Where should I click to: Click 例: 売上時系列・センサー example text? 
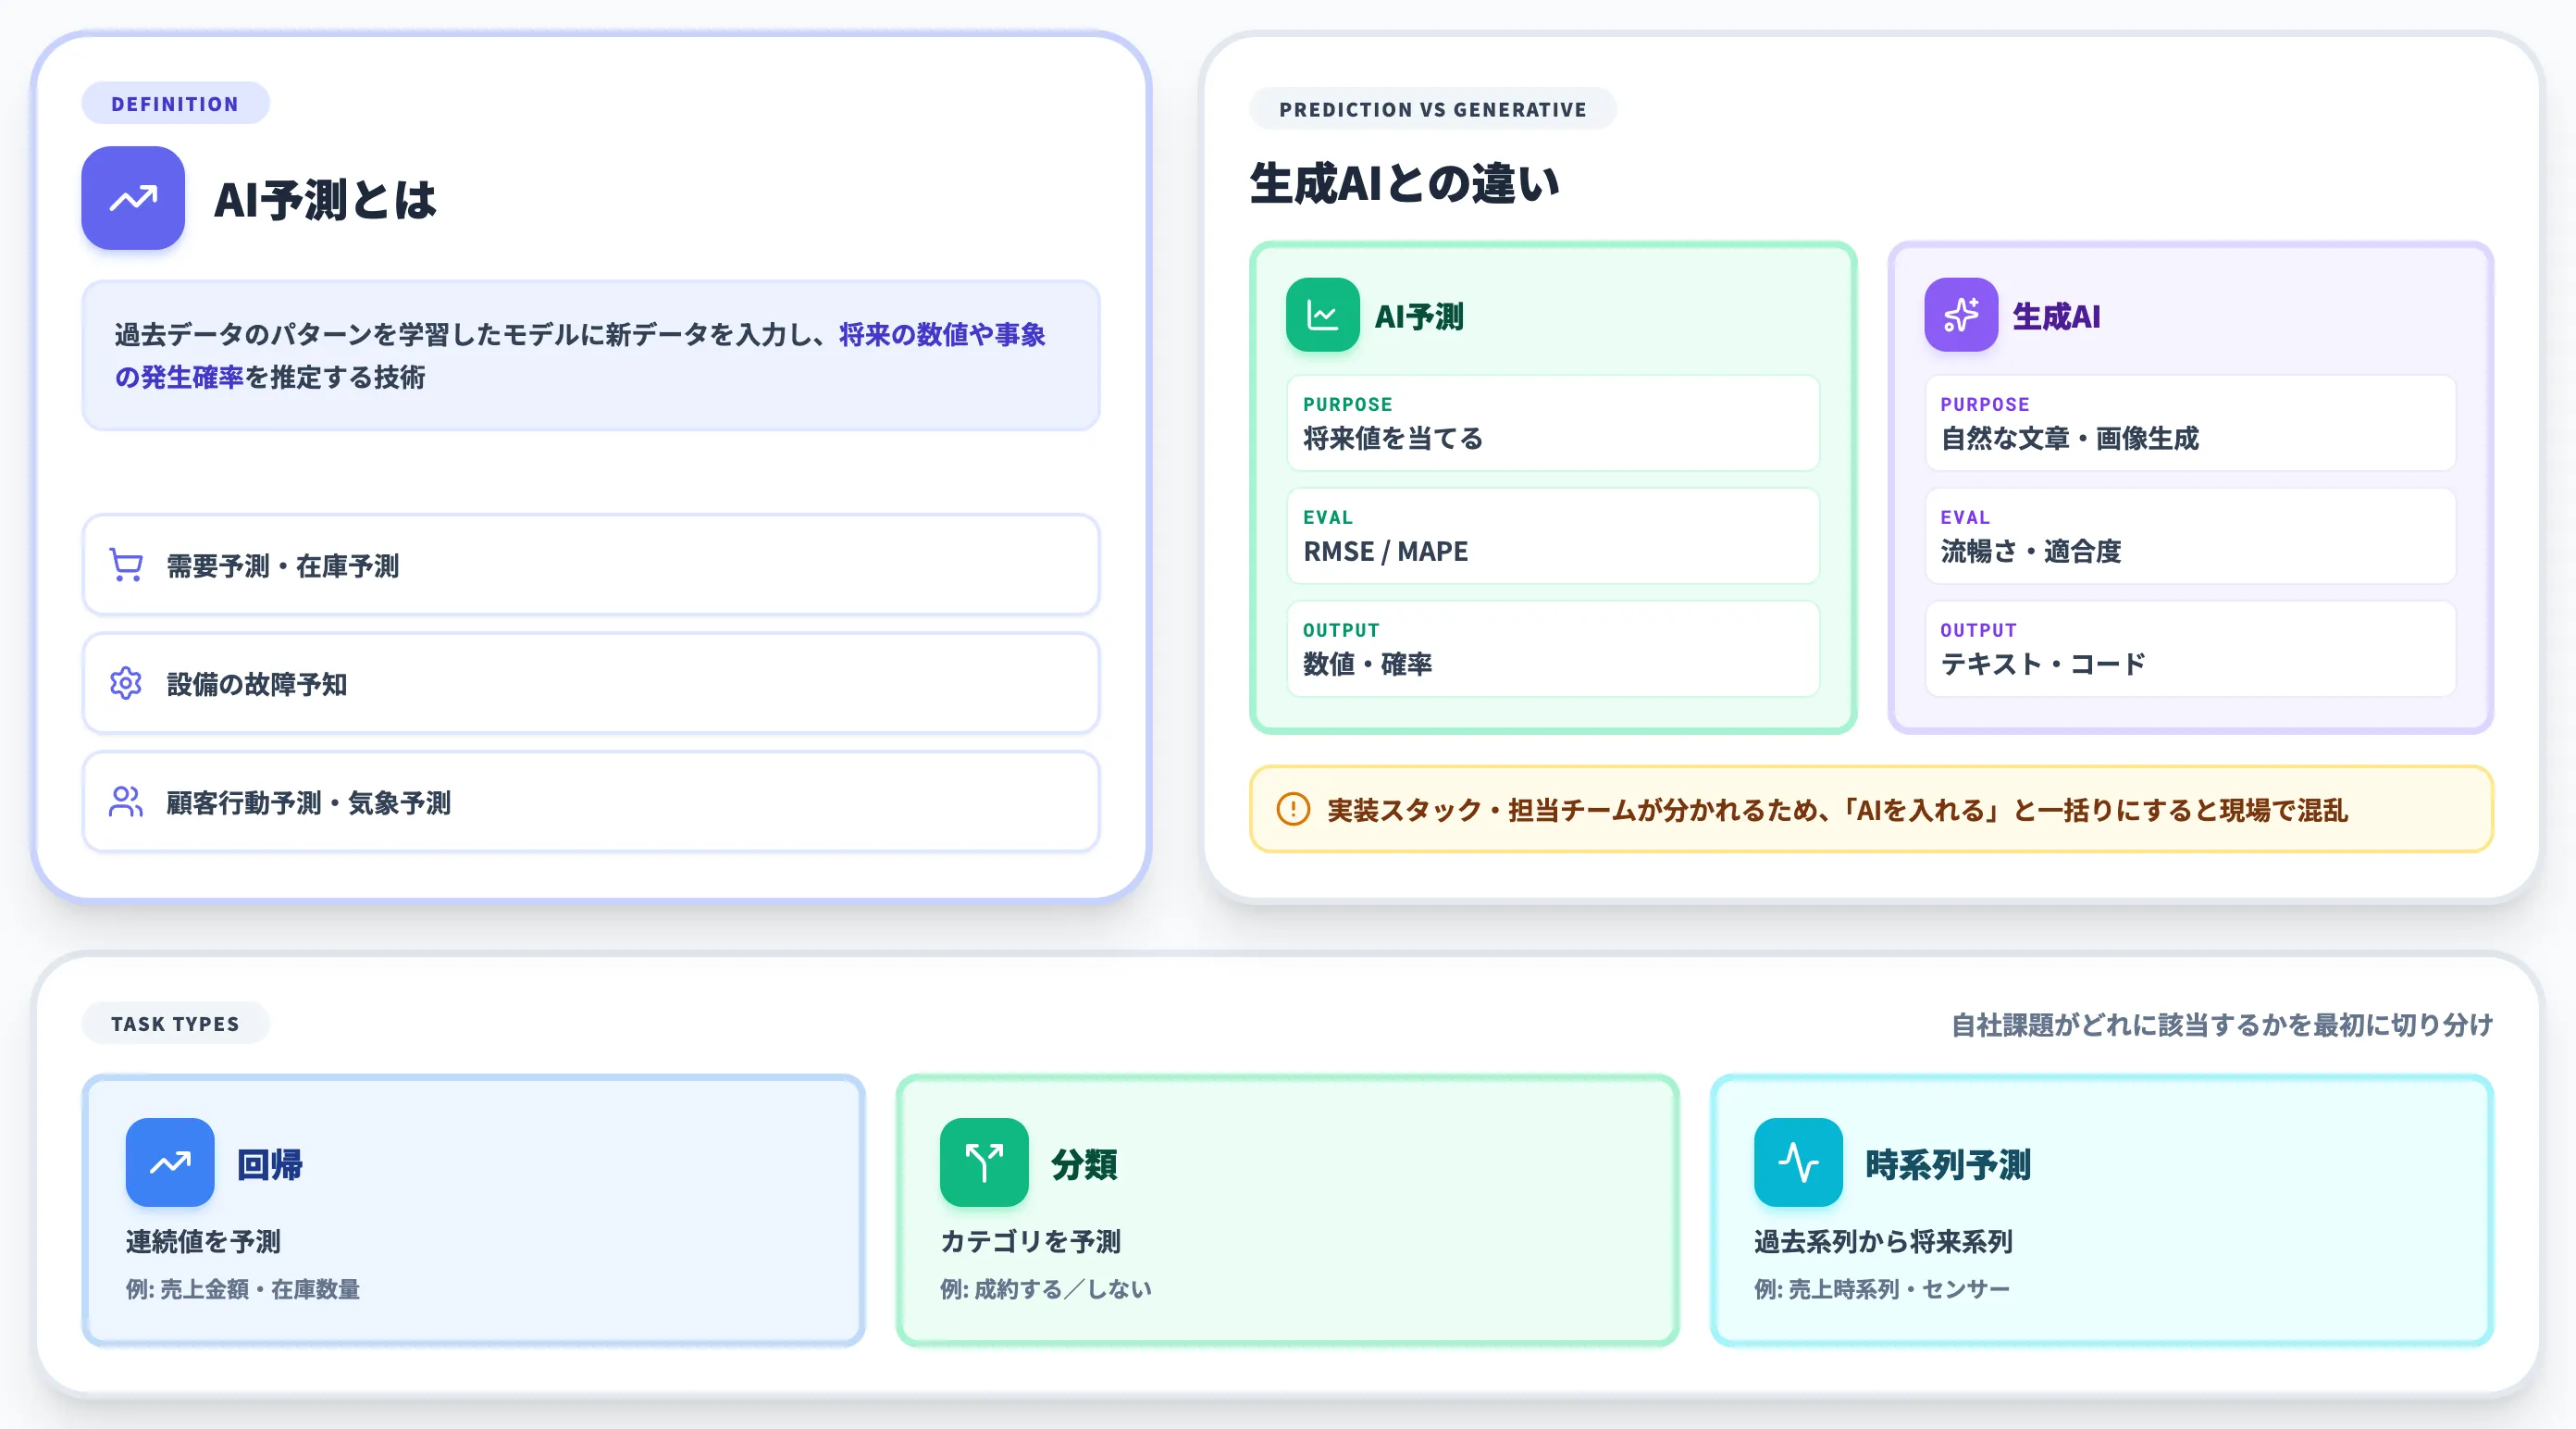(1882, 1289)
